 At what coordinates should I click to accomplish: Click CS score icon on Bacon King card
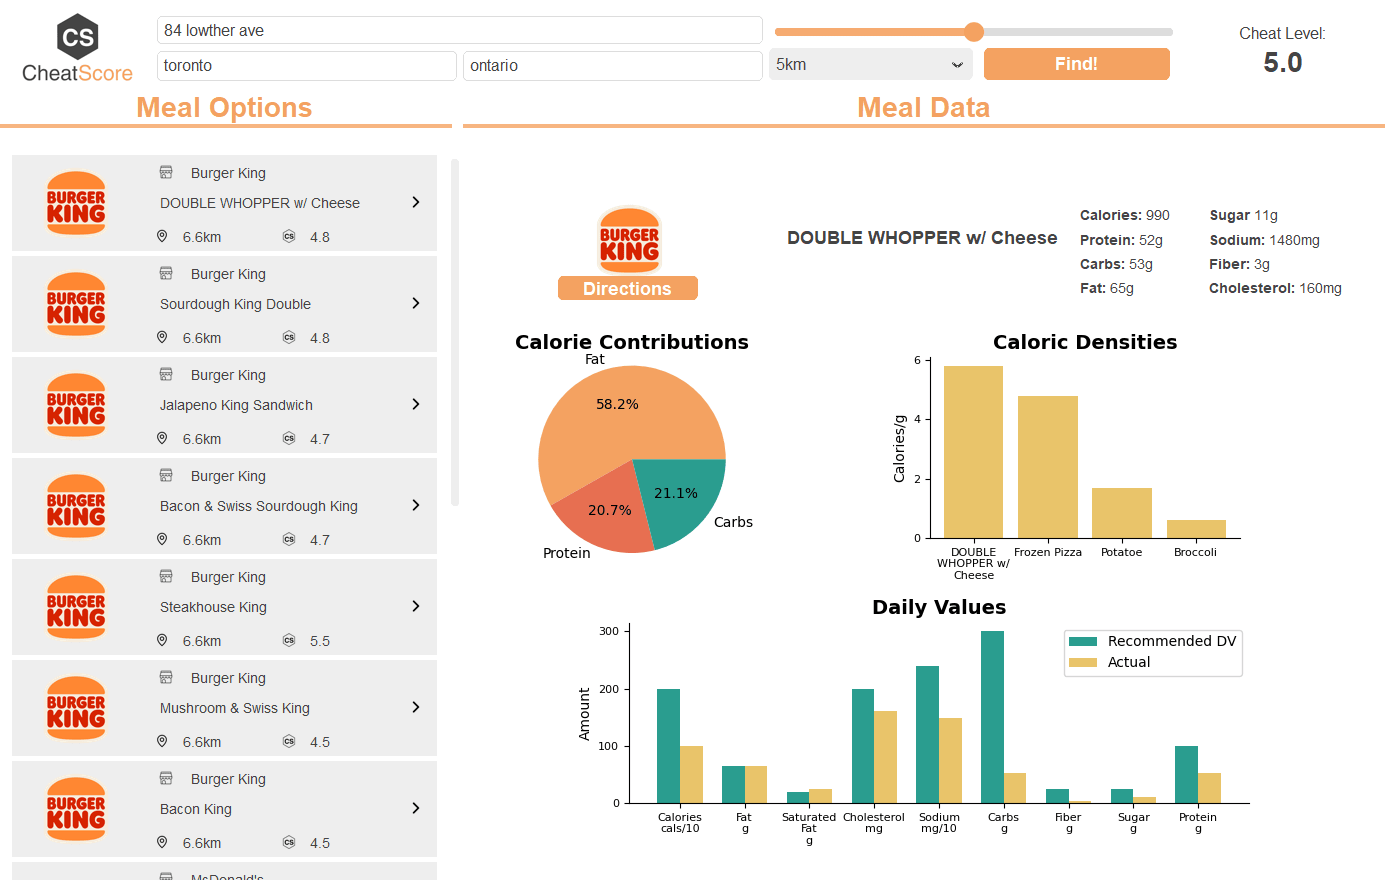coord(289,843)
